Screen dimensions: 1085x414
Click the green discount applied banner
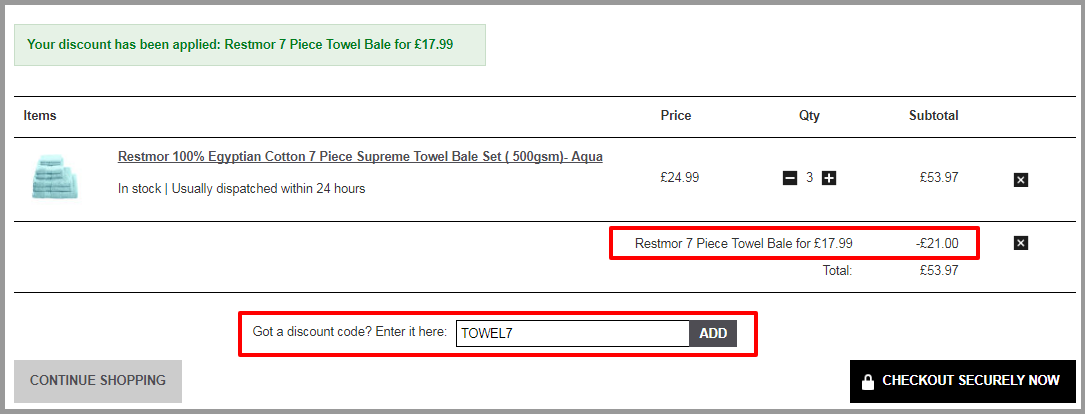point(250,45)
